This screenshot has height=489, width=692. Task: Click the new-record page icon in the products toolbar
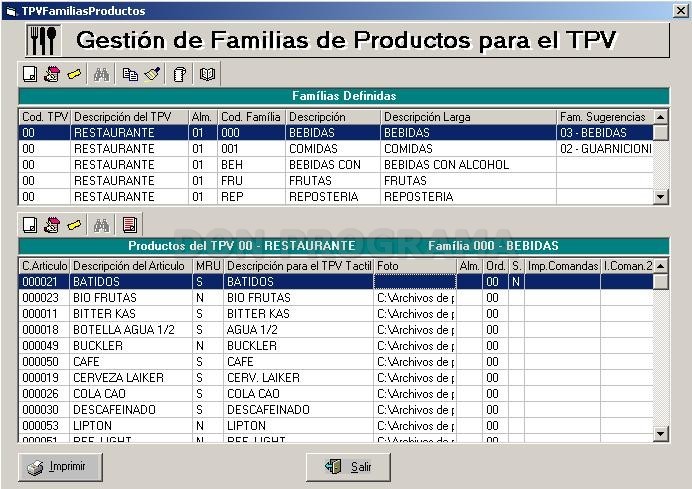point(30,225)
